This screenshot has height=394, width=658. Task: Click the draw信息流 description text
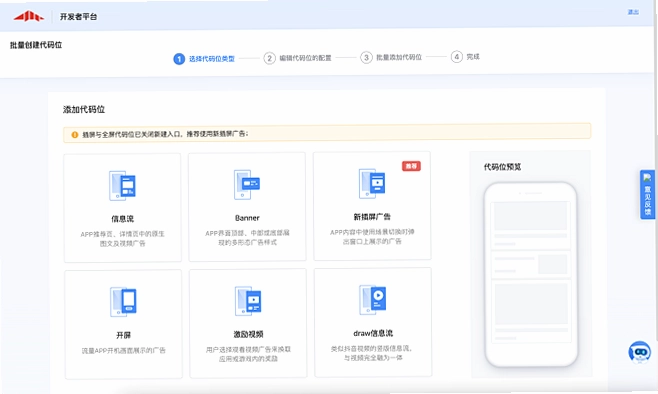373,353
